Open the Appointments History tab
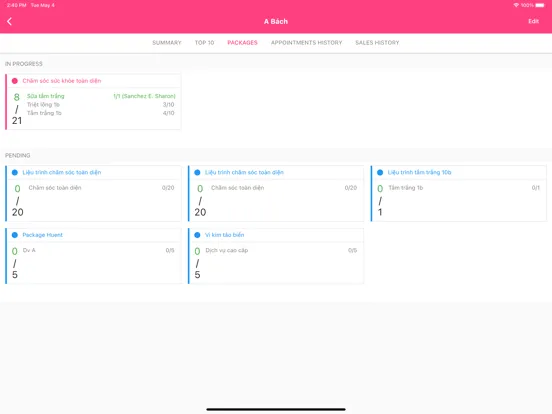 click(x=306, y=43)
